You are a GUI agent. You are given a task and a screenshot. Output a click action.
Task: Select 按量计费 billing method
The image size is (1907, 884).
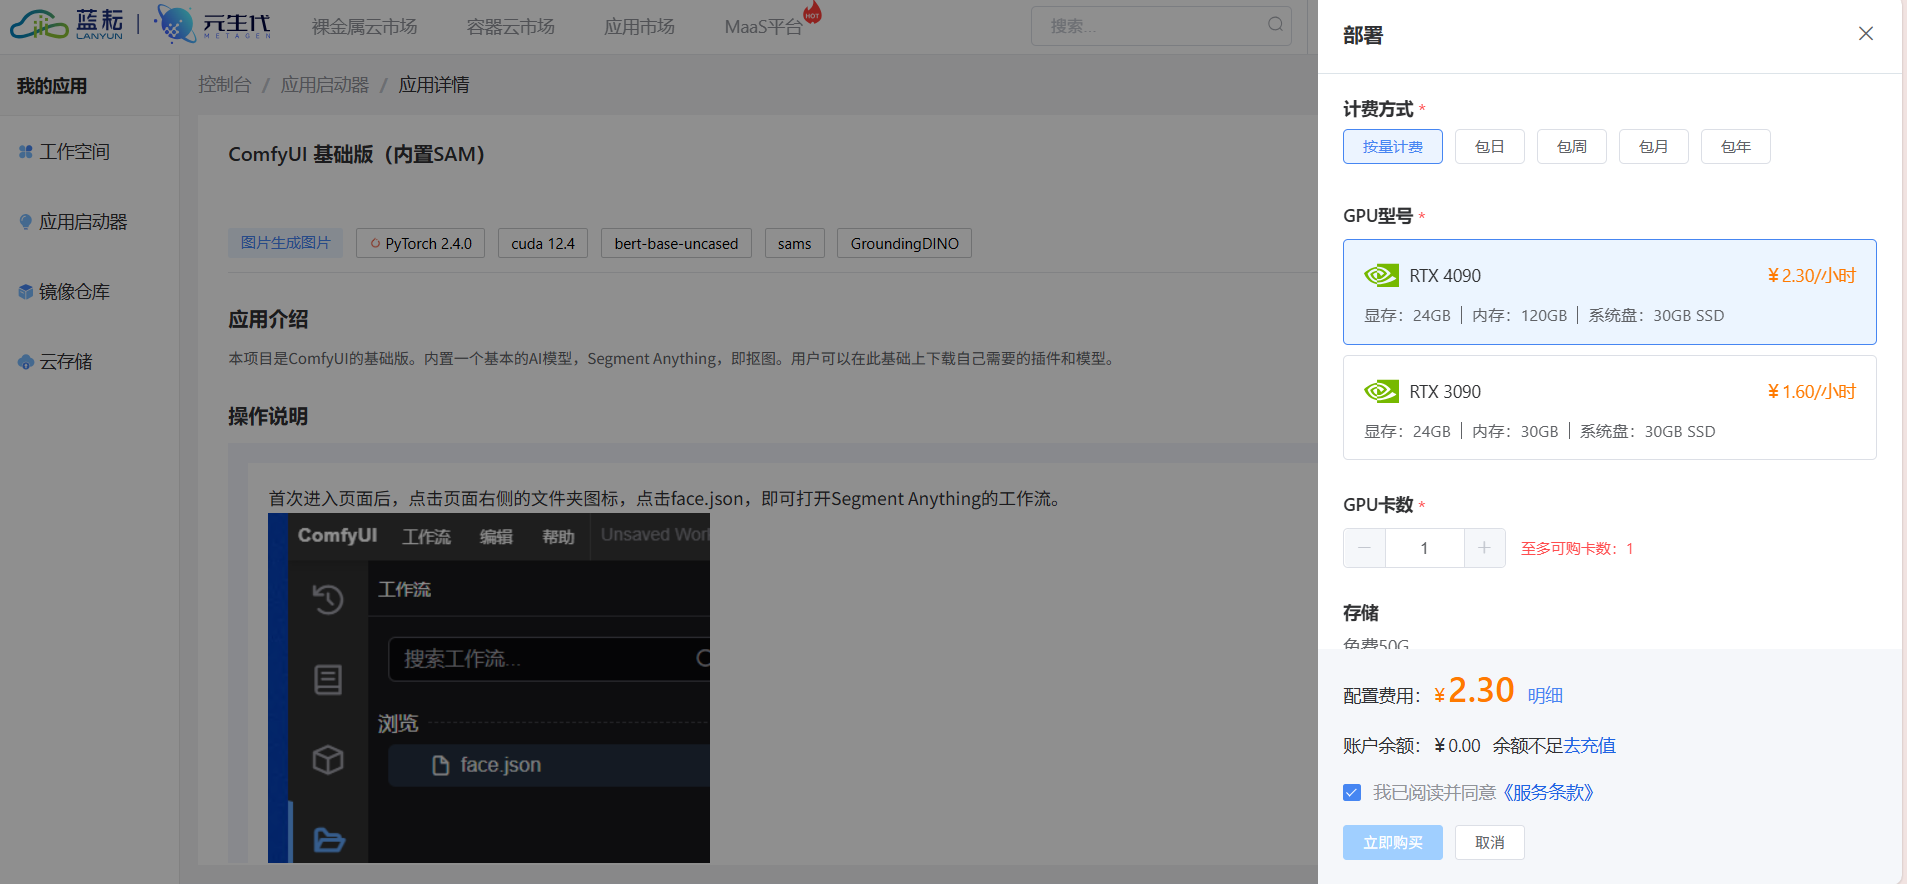1392,147
